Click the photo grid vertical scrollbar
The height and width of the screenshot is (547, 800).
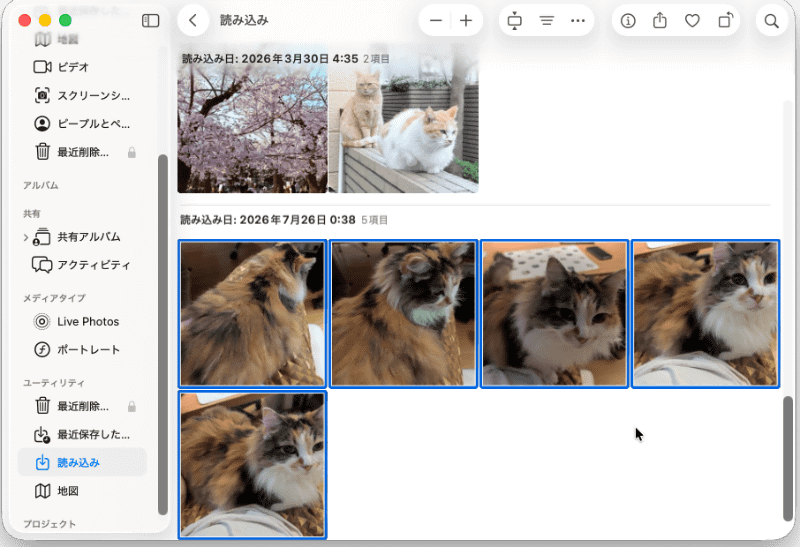[x=788, y=458]
